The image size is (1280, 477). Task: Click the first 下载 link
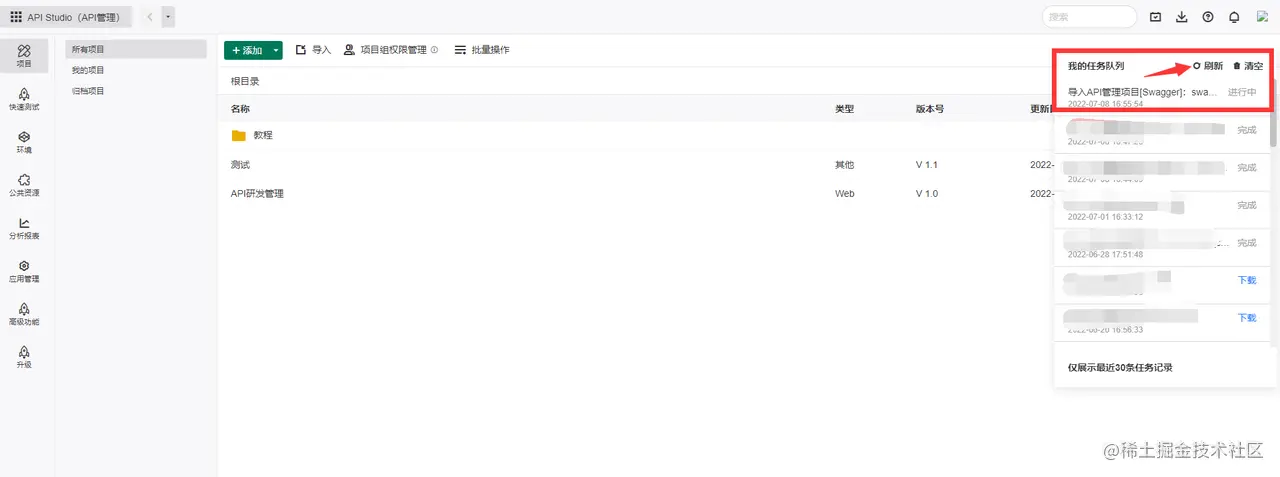coord(1247,280)
